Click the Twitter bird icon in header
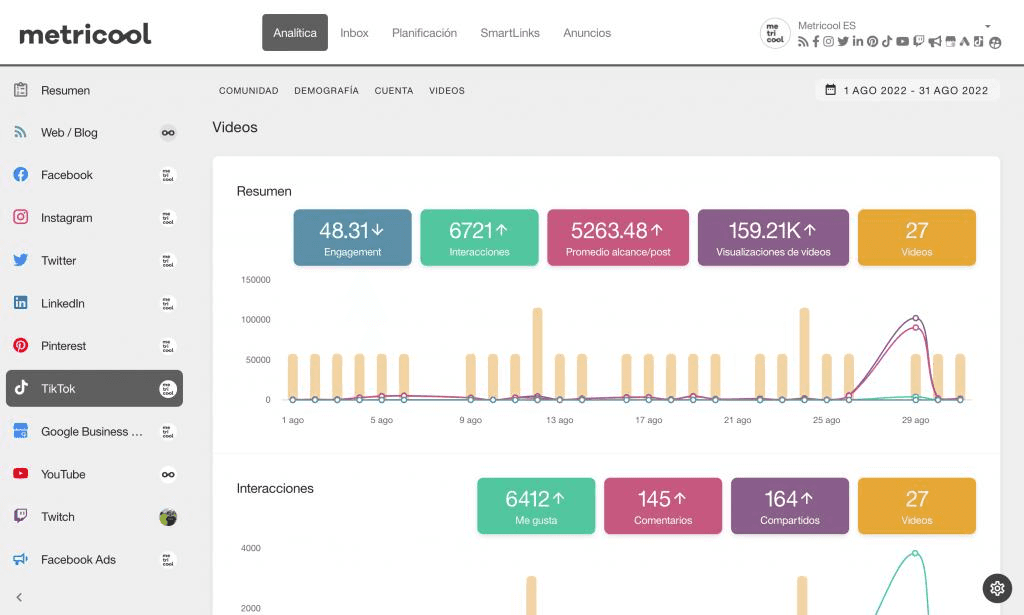1024x615 pixels. 843,42
